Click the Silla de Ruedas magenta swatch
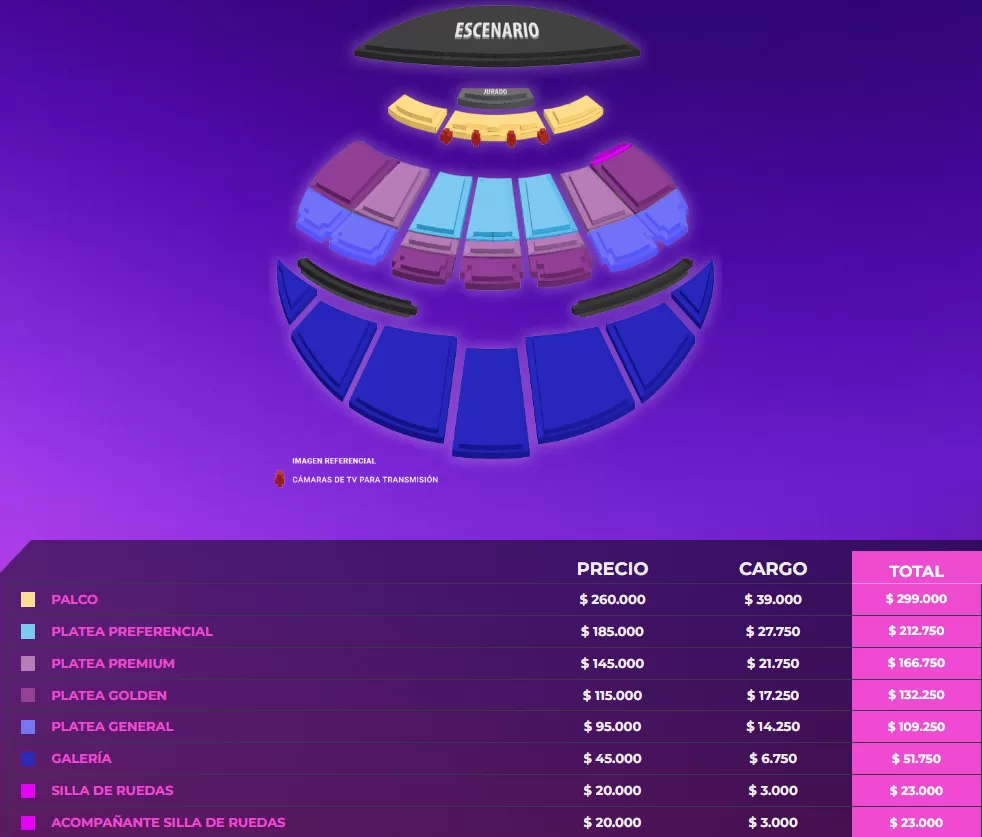The width and height of the screenshot is (982, 837). [28, 791]
